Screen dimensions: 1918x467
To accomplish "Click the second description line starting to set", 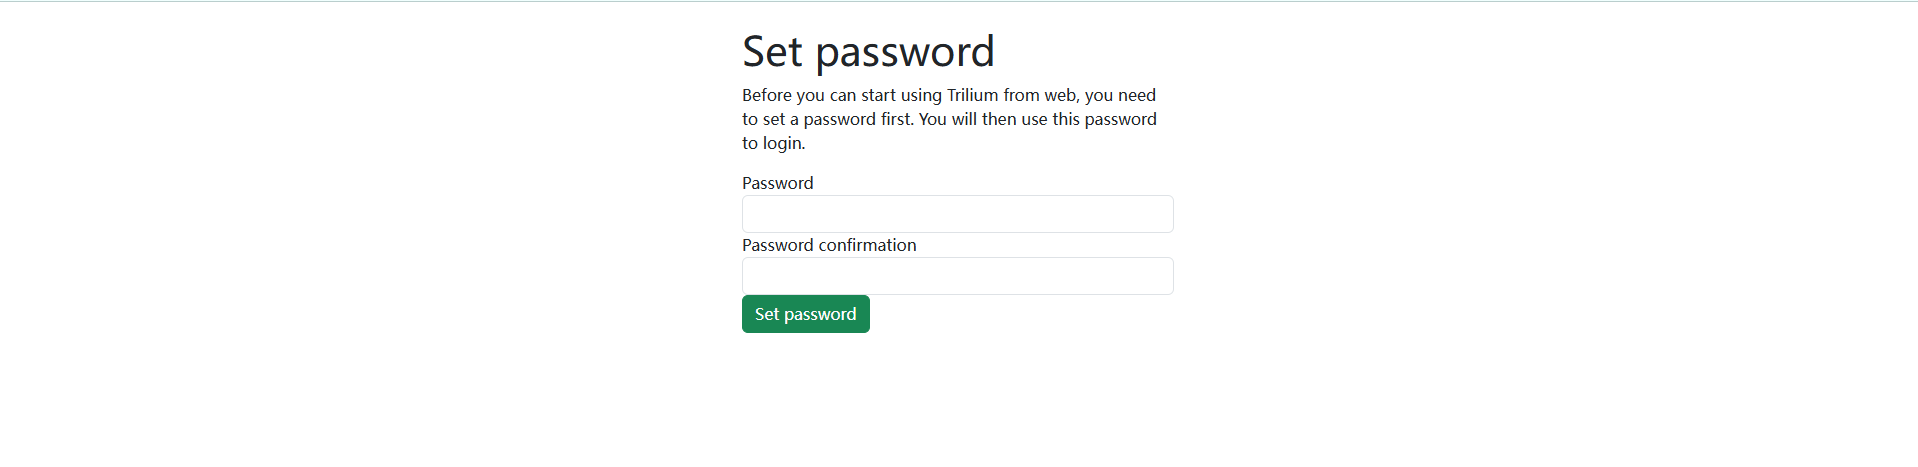I will click(949, 119).
